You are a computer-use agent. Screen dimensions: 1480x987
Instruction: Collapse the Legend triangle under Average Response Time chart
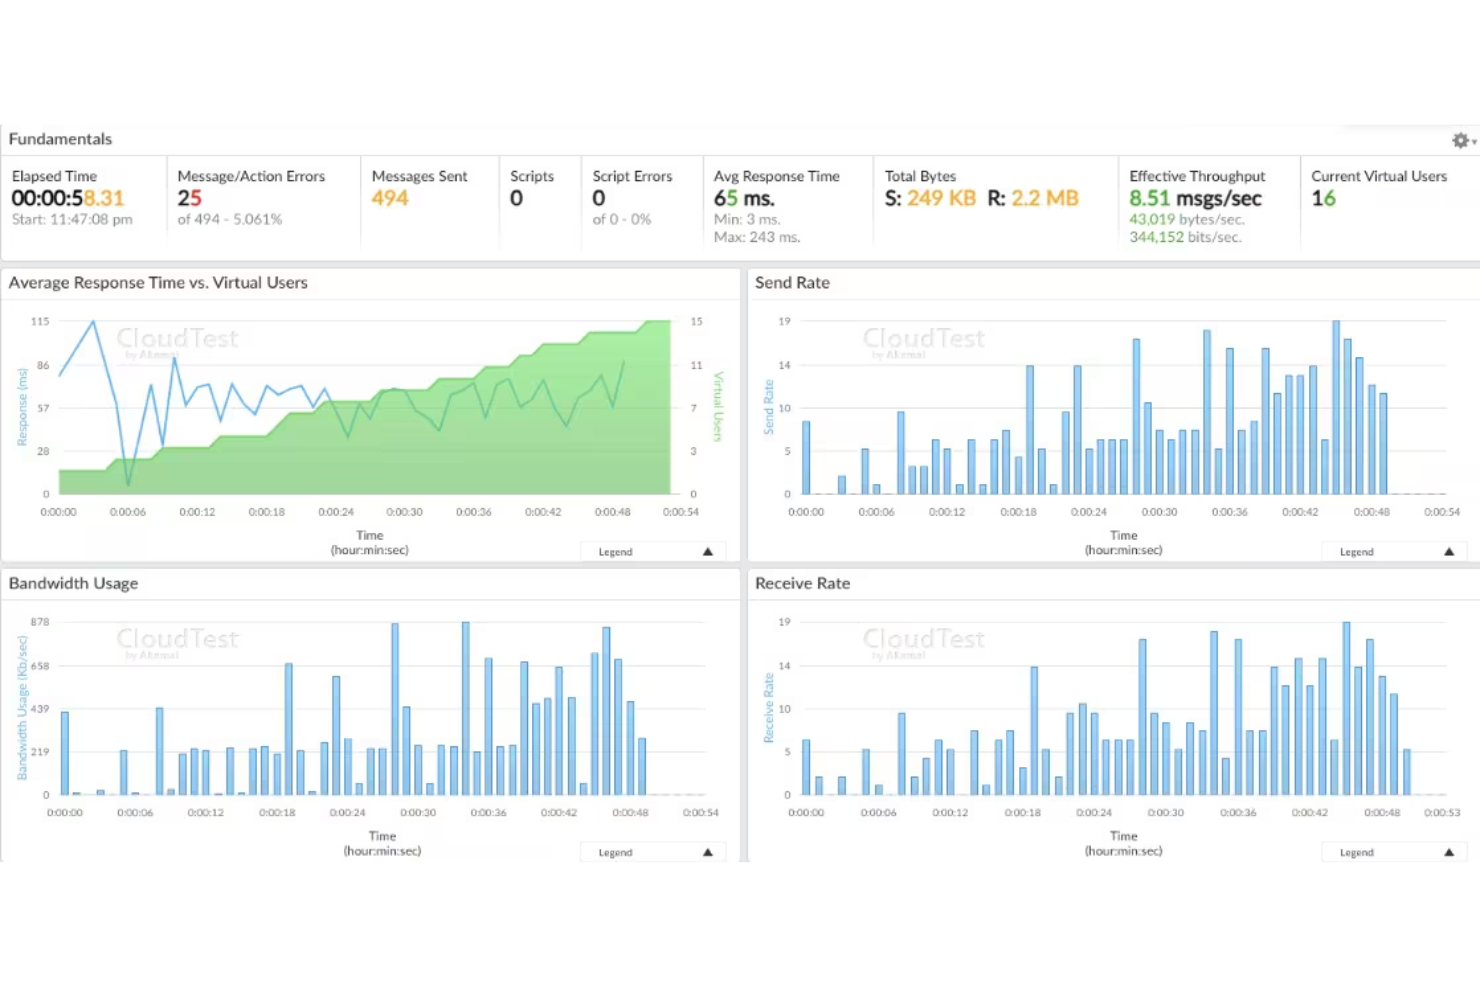pyautogui.click(x=708, y=551)
